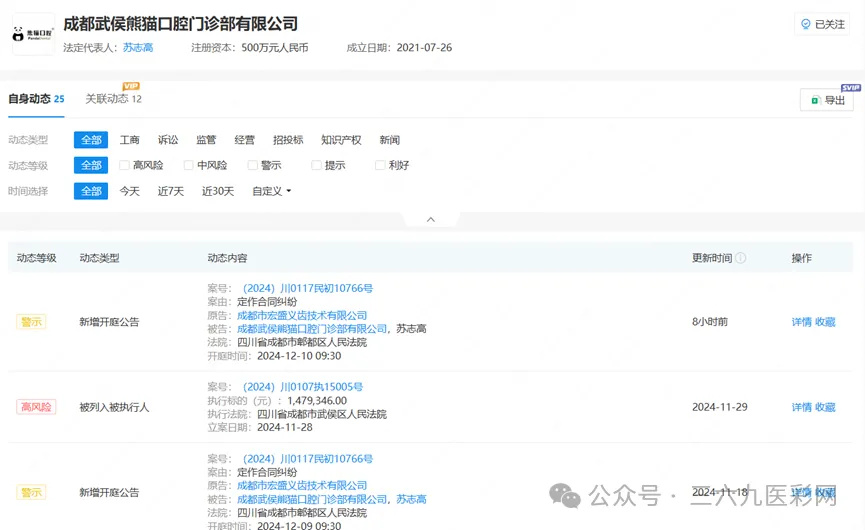Click the 被列入被执行人 type cell
This screenshot has height=530, width=865.
click(114, 408)
